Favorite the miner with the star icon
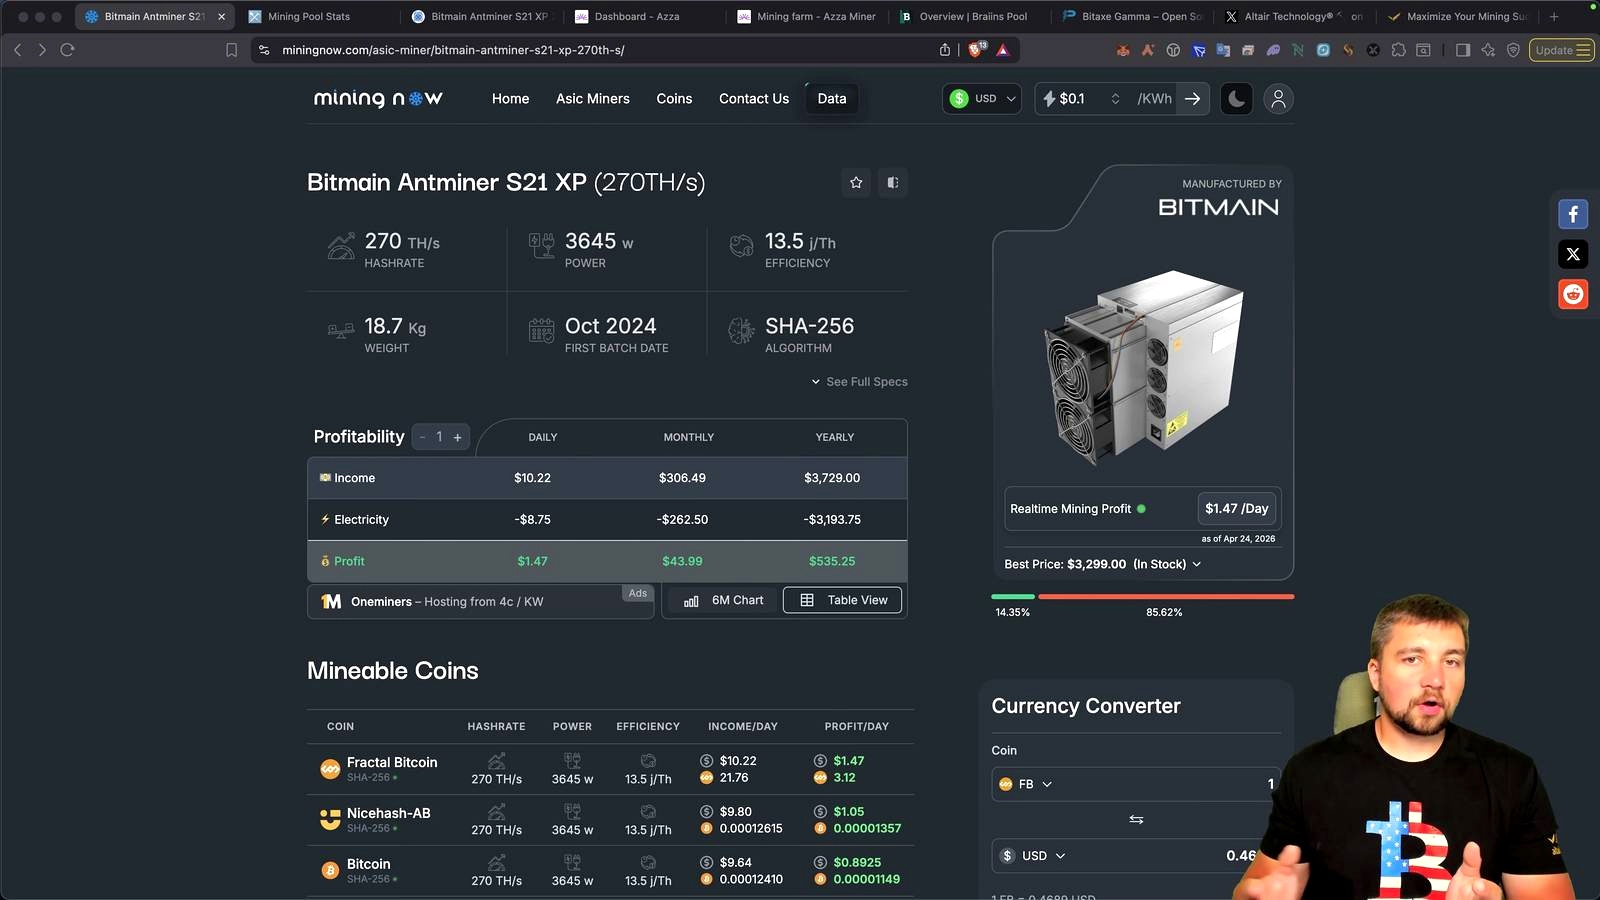Screen dimensions: 1600x900 [x=856, y=182]
